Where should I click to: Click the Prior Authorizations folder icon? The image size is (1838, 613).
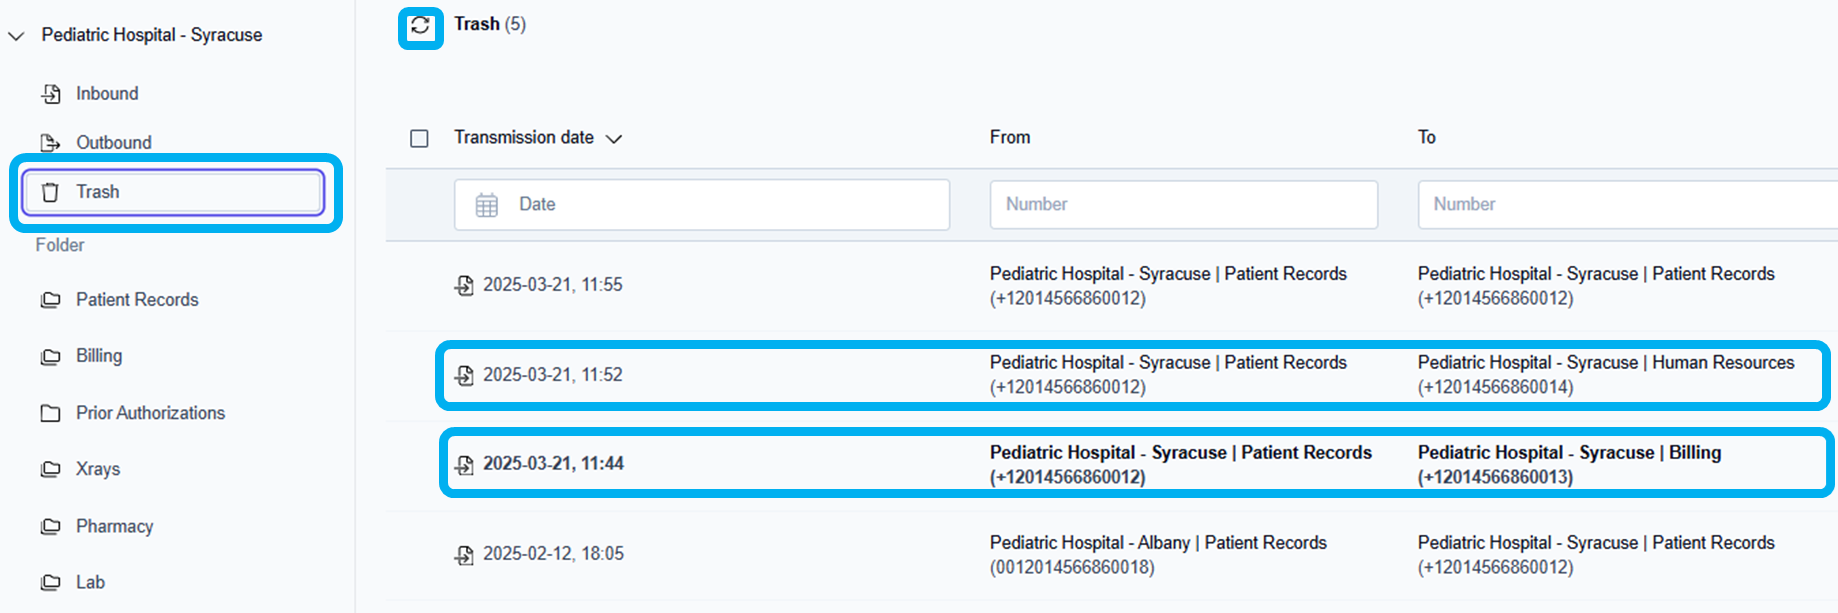coord(51,413)
